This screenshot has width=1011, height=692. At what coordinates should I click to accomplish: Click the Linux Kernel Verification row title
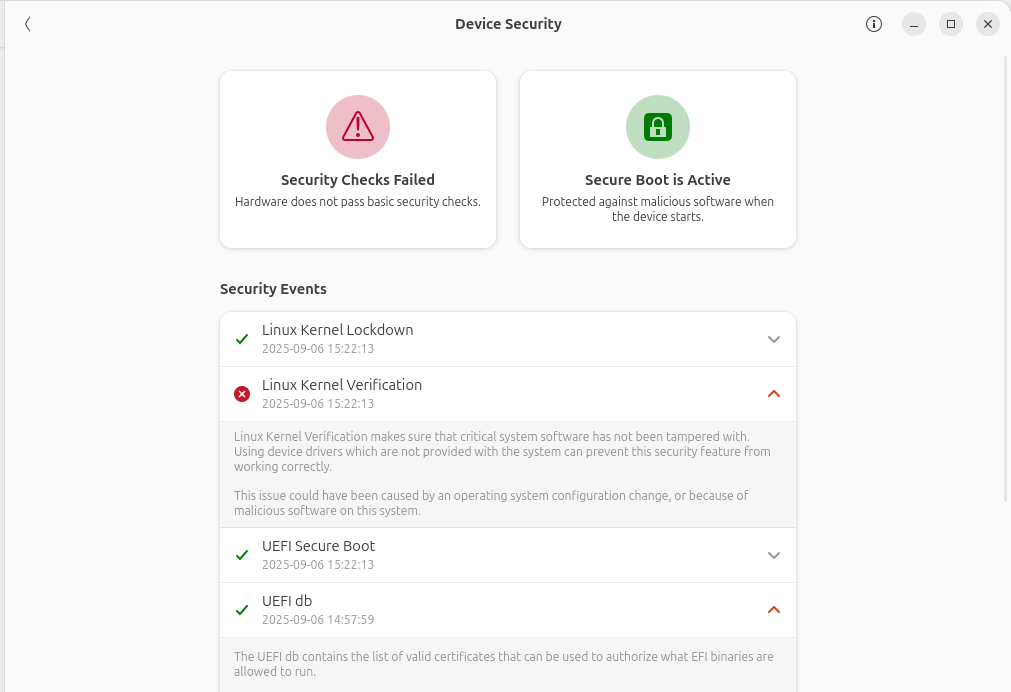point(342,385)
